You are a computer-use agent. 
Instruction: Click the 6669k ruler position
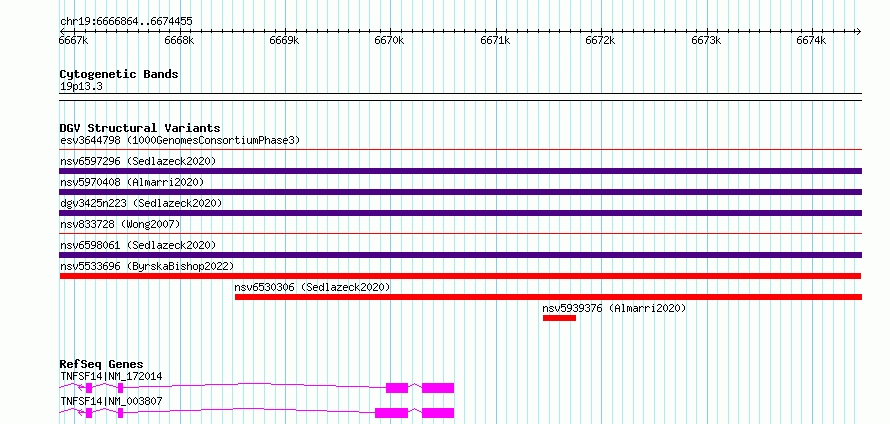coord(284,40)
